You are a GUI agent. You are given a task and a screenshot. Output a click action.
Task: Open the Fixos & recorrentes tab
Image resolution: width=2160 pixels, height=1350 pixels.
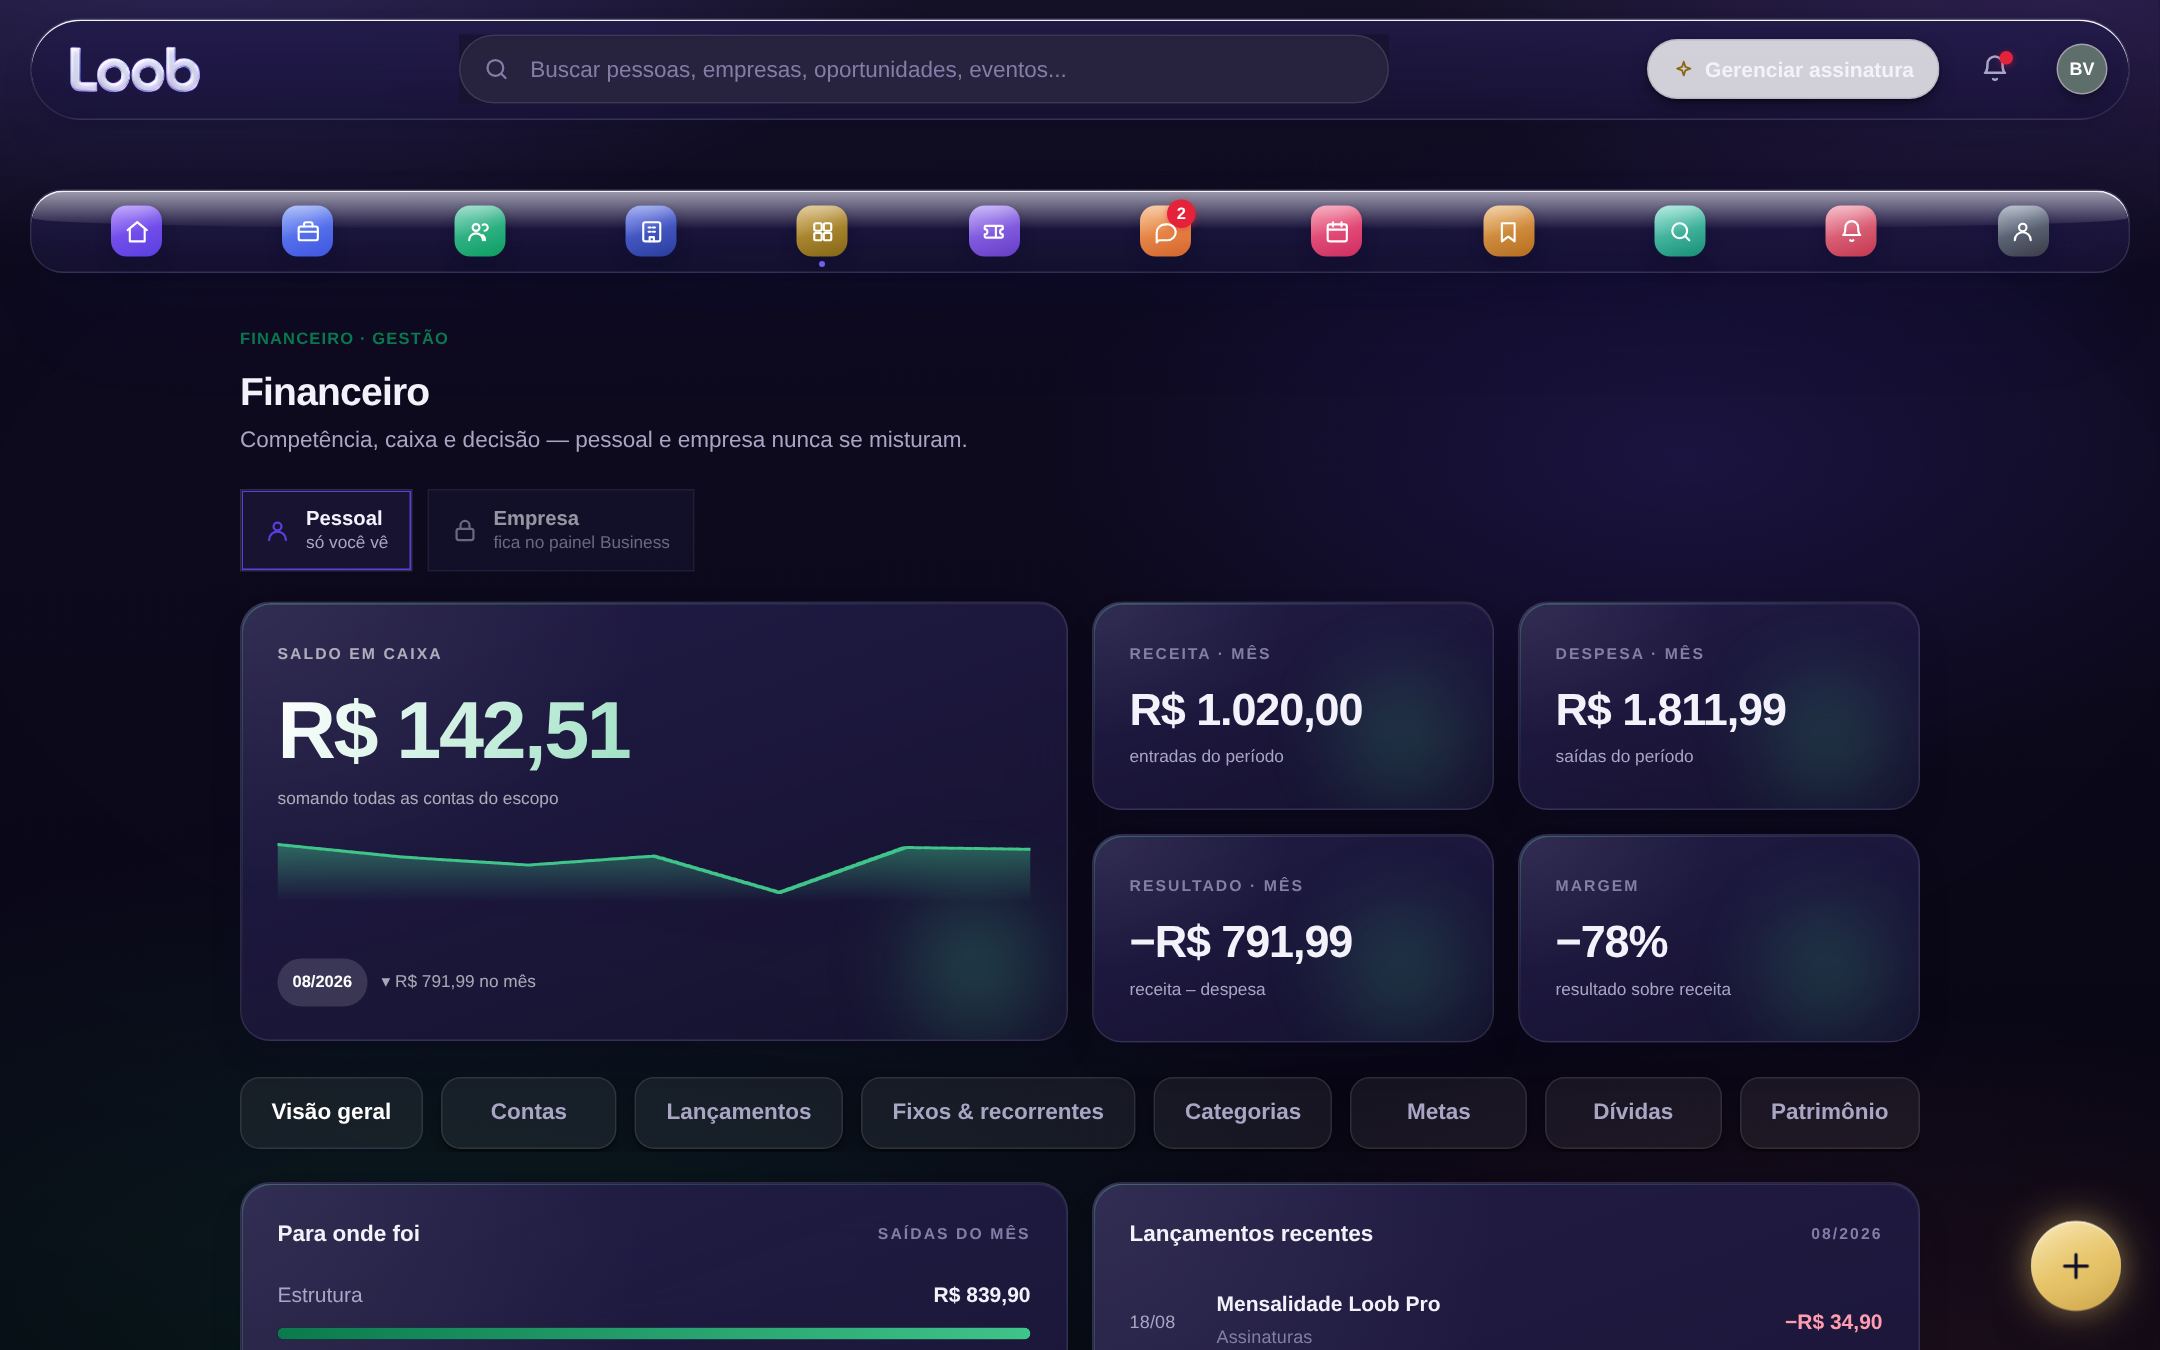coord(998,1112)
